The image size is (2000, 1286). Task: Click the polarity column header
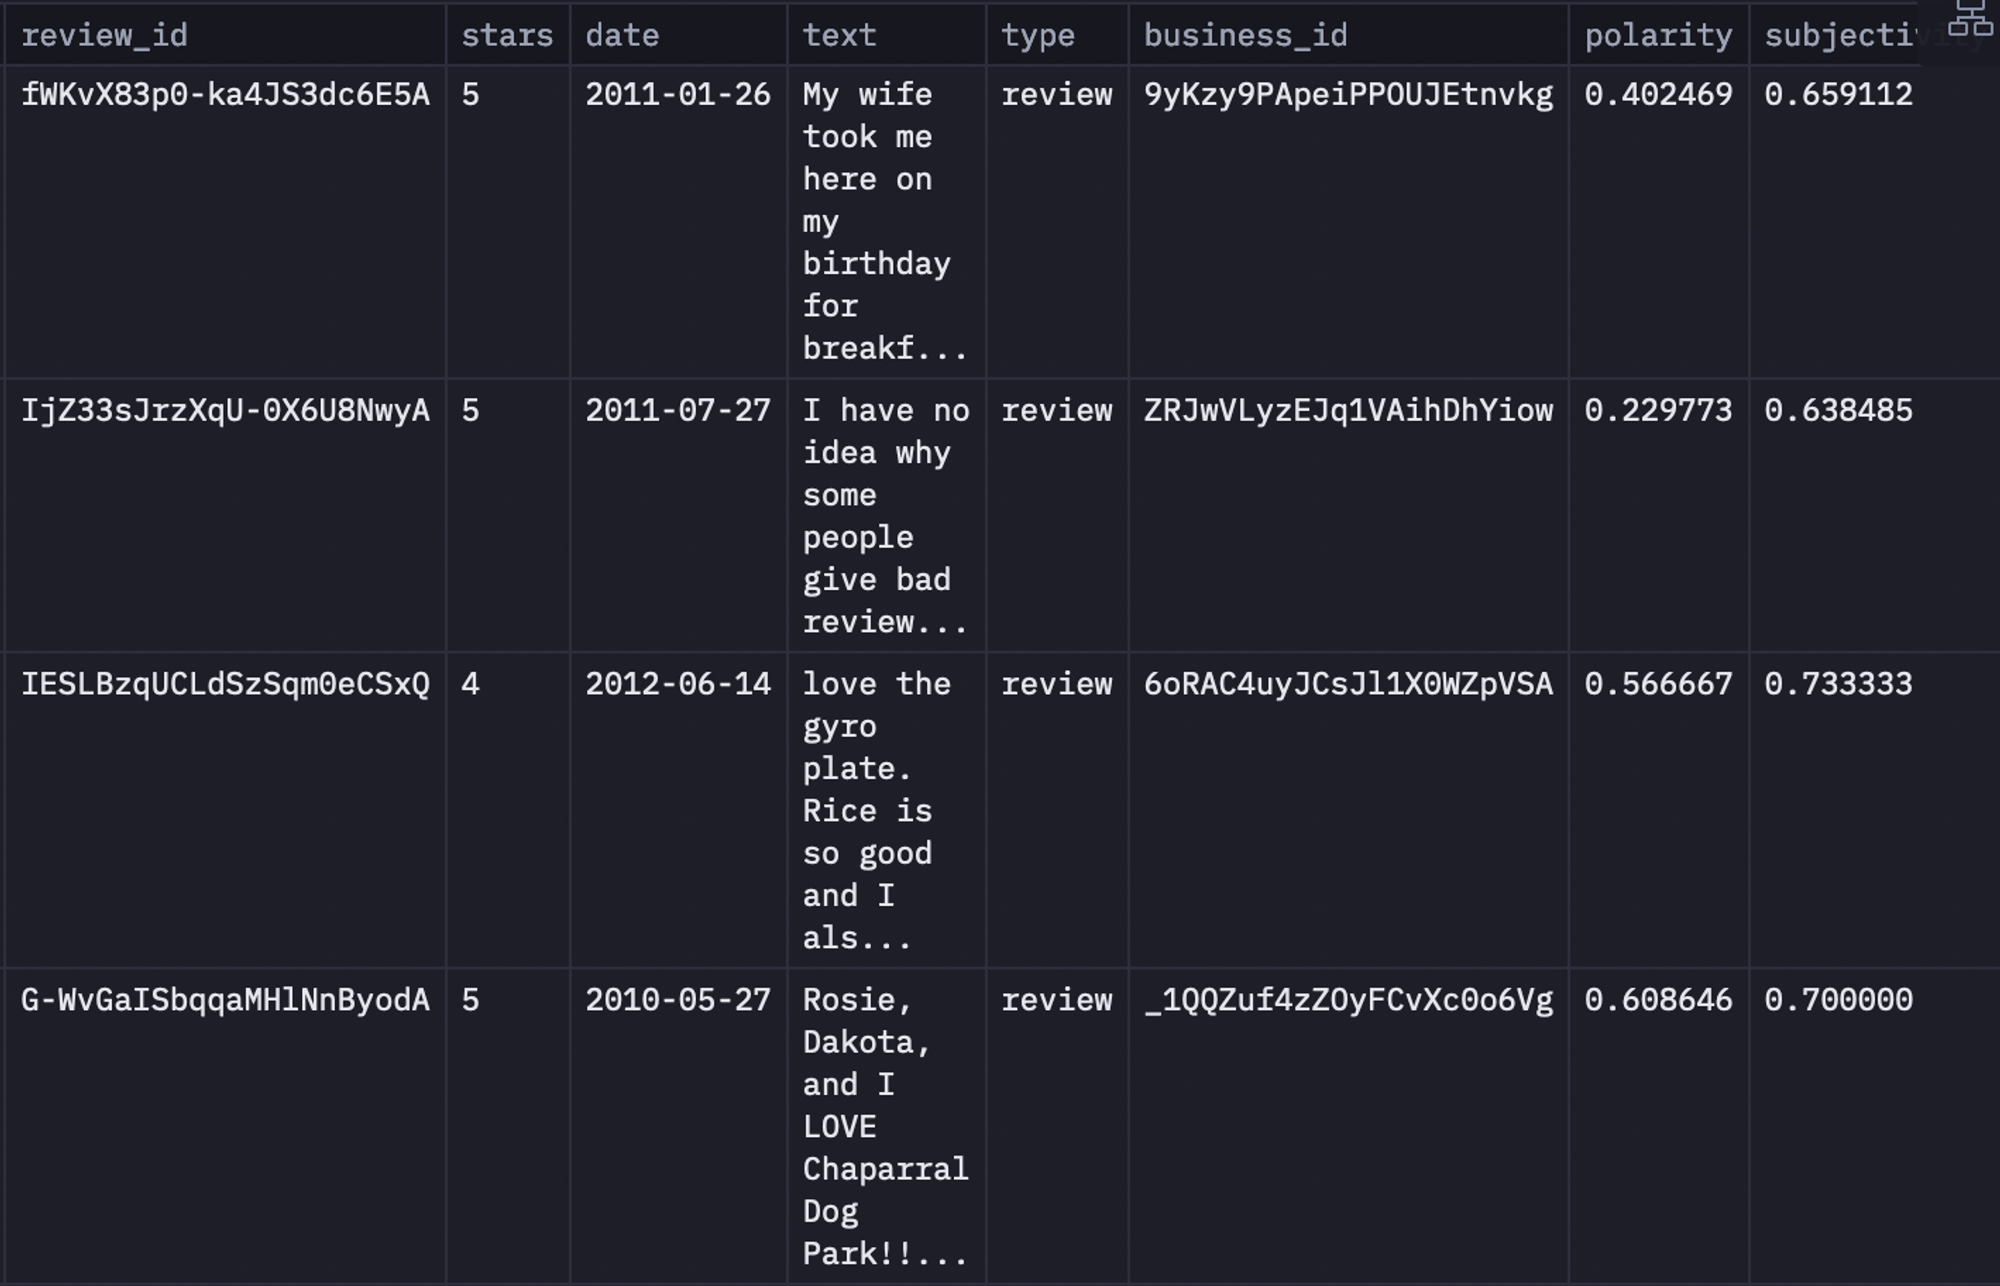click(1659, 35)
